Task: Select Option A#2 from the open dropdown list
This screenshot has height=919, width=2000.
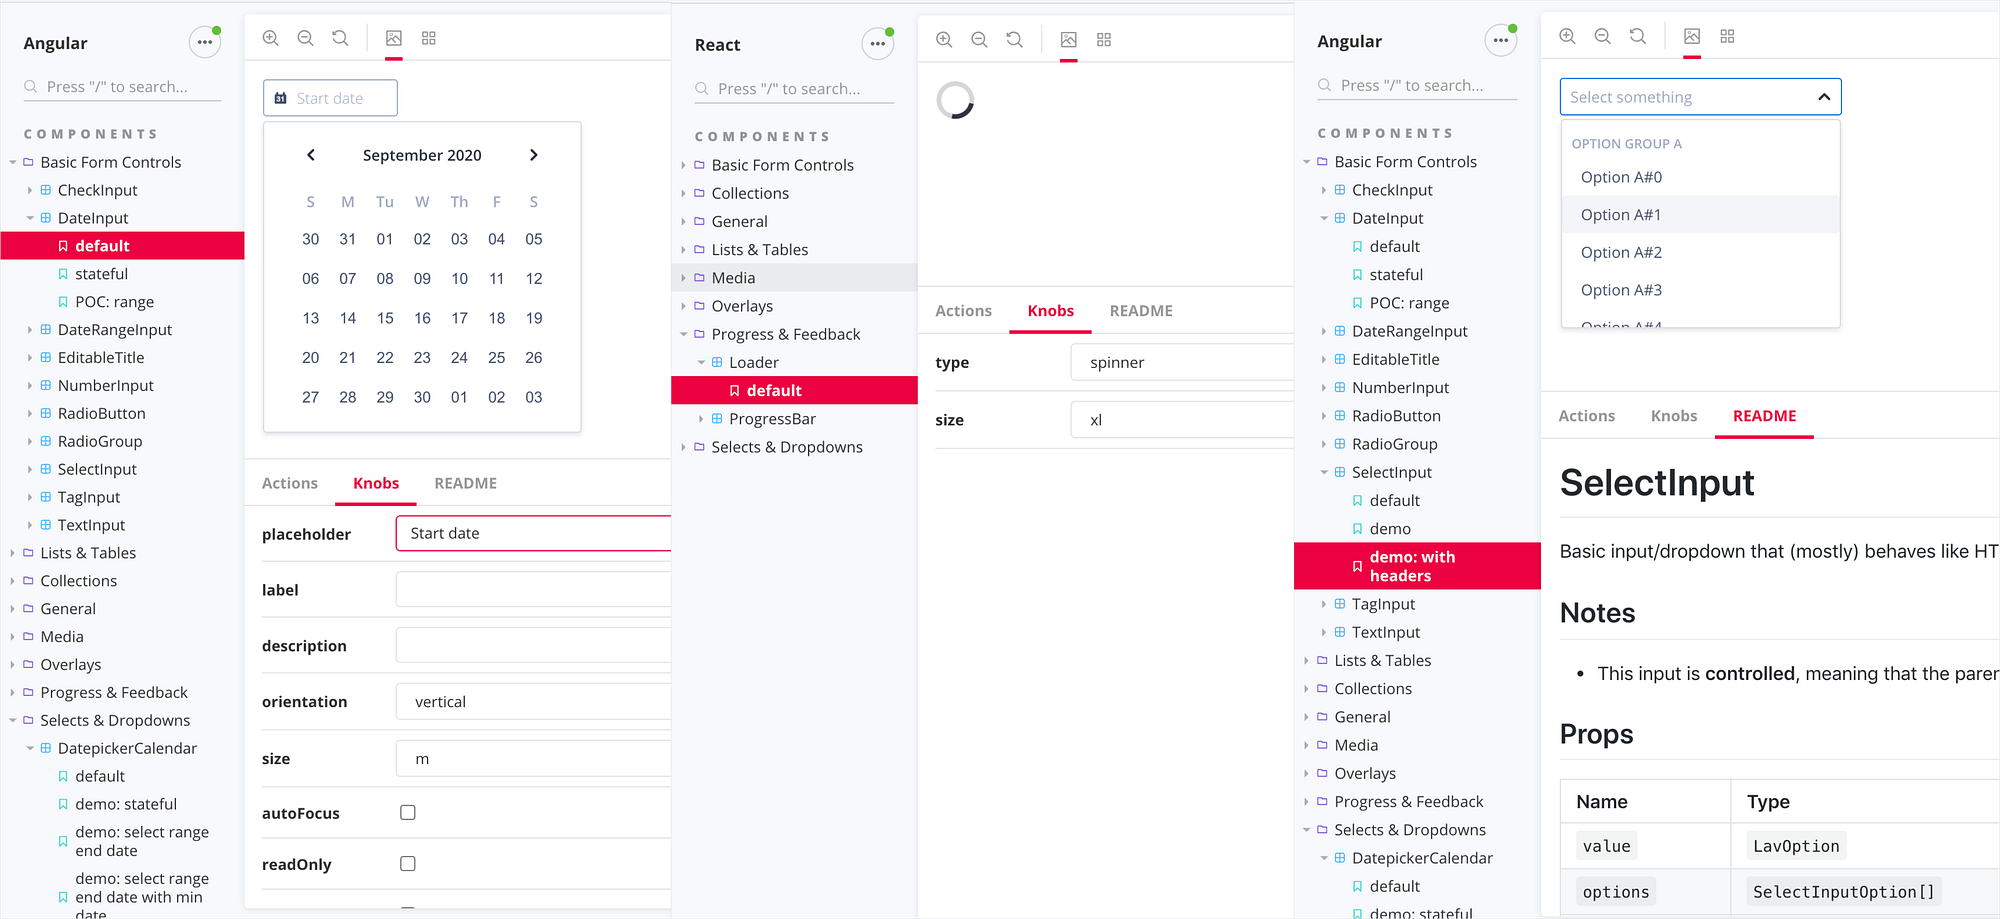Action: tap(1620, 252)
